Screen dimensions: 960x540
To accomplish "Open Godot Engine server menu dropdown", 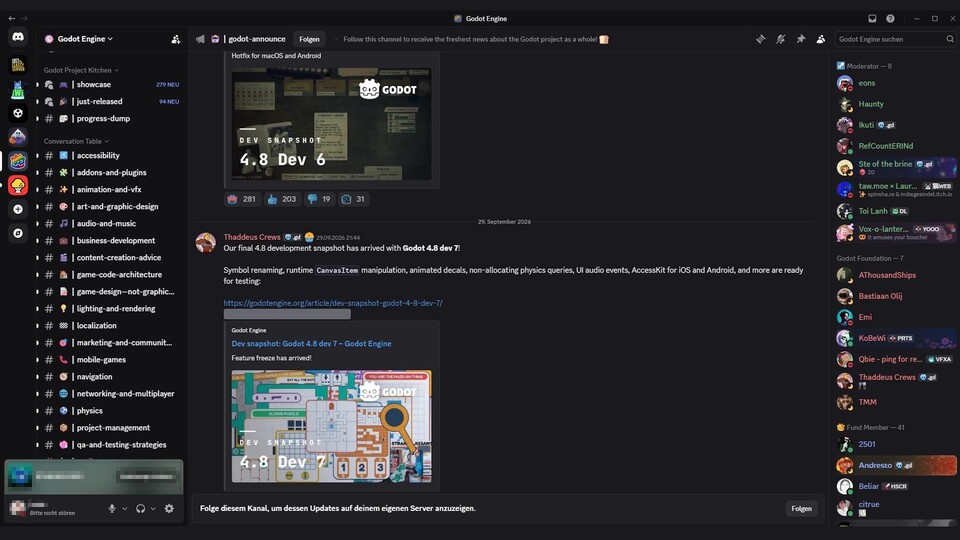I will pos(85,39).
